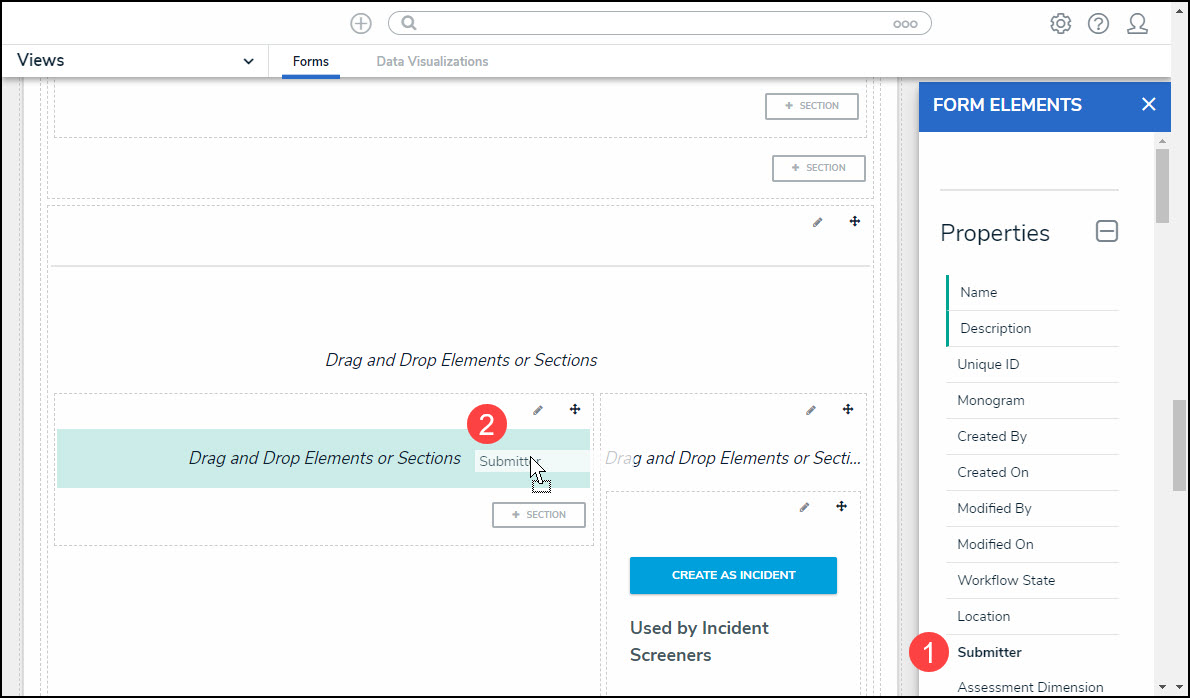Collapse the Properties section
This screenshot has width=1190, height=698.
[x=1106, y=232]
